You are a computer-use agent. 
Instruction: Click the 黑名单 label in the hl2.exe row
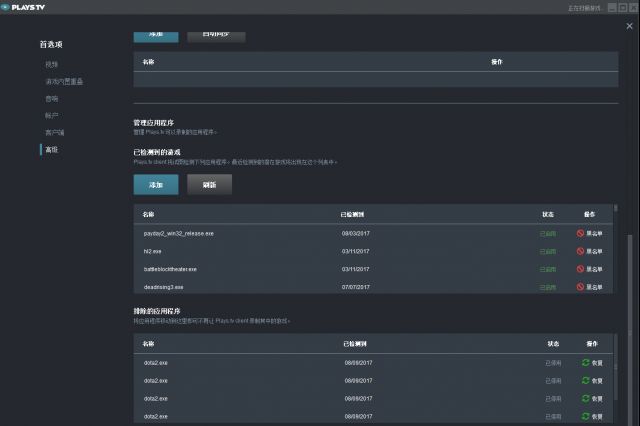click(x=594, y=251)
